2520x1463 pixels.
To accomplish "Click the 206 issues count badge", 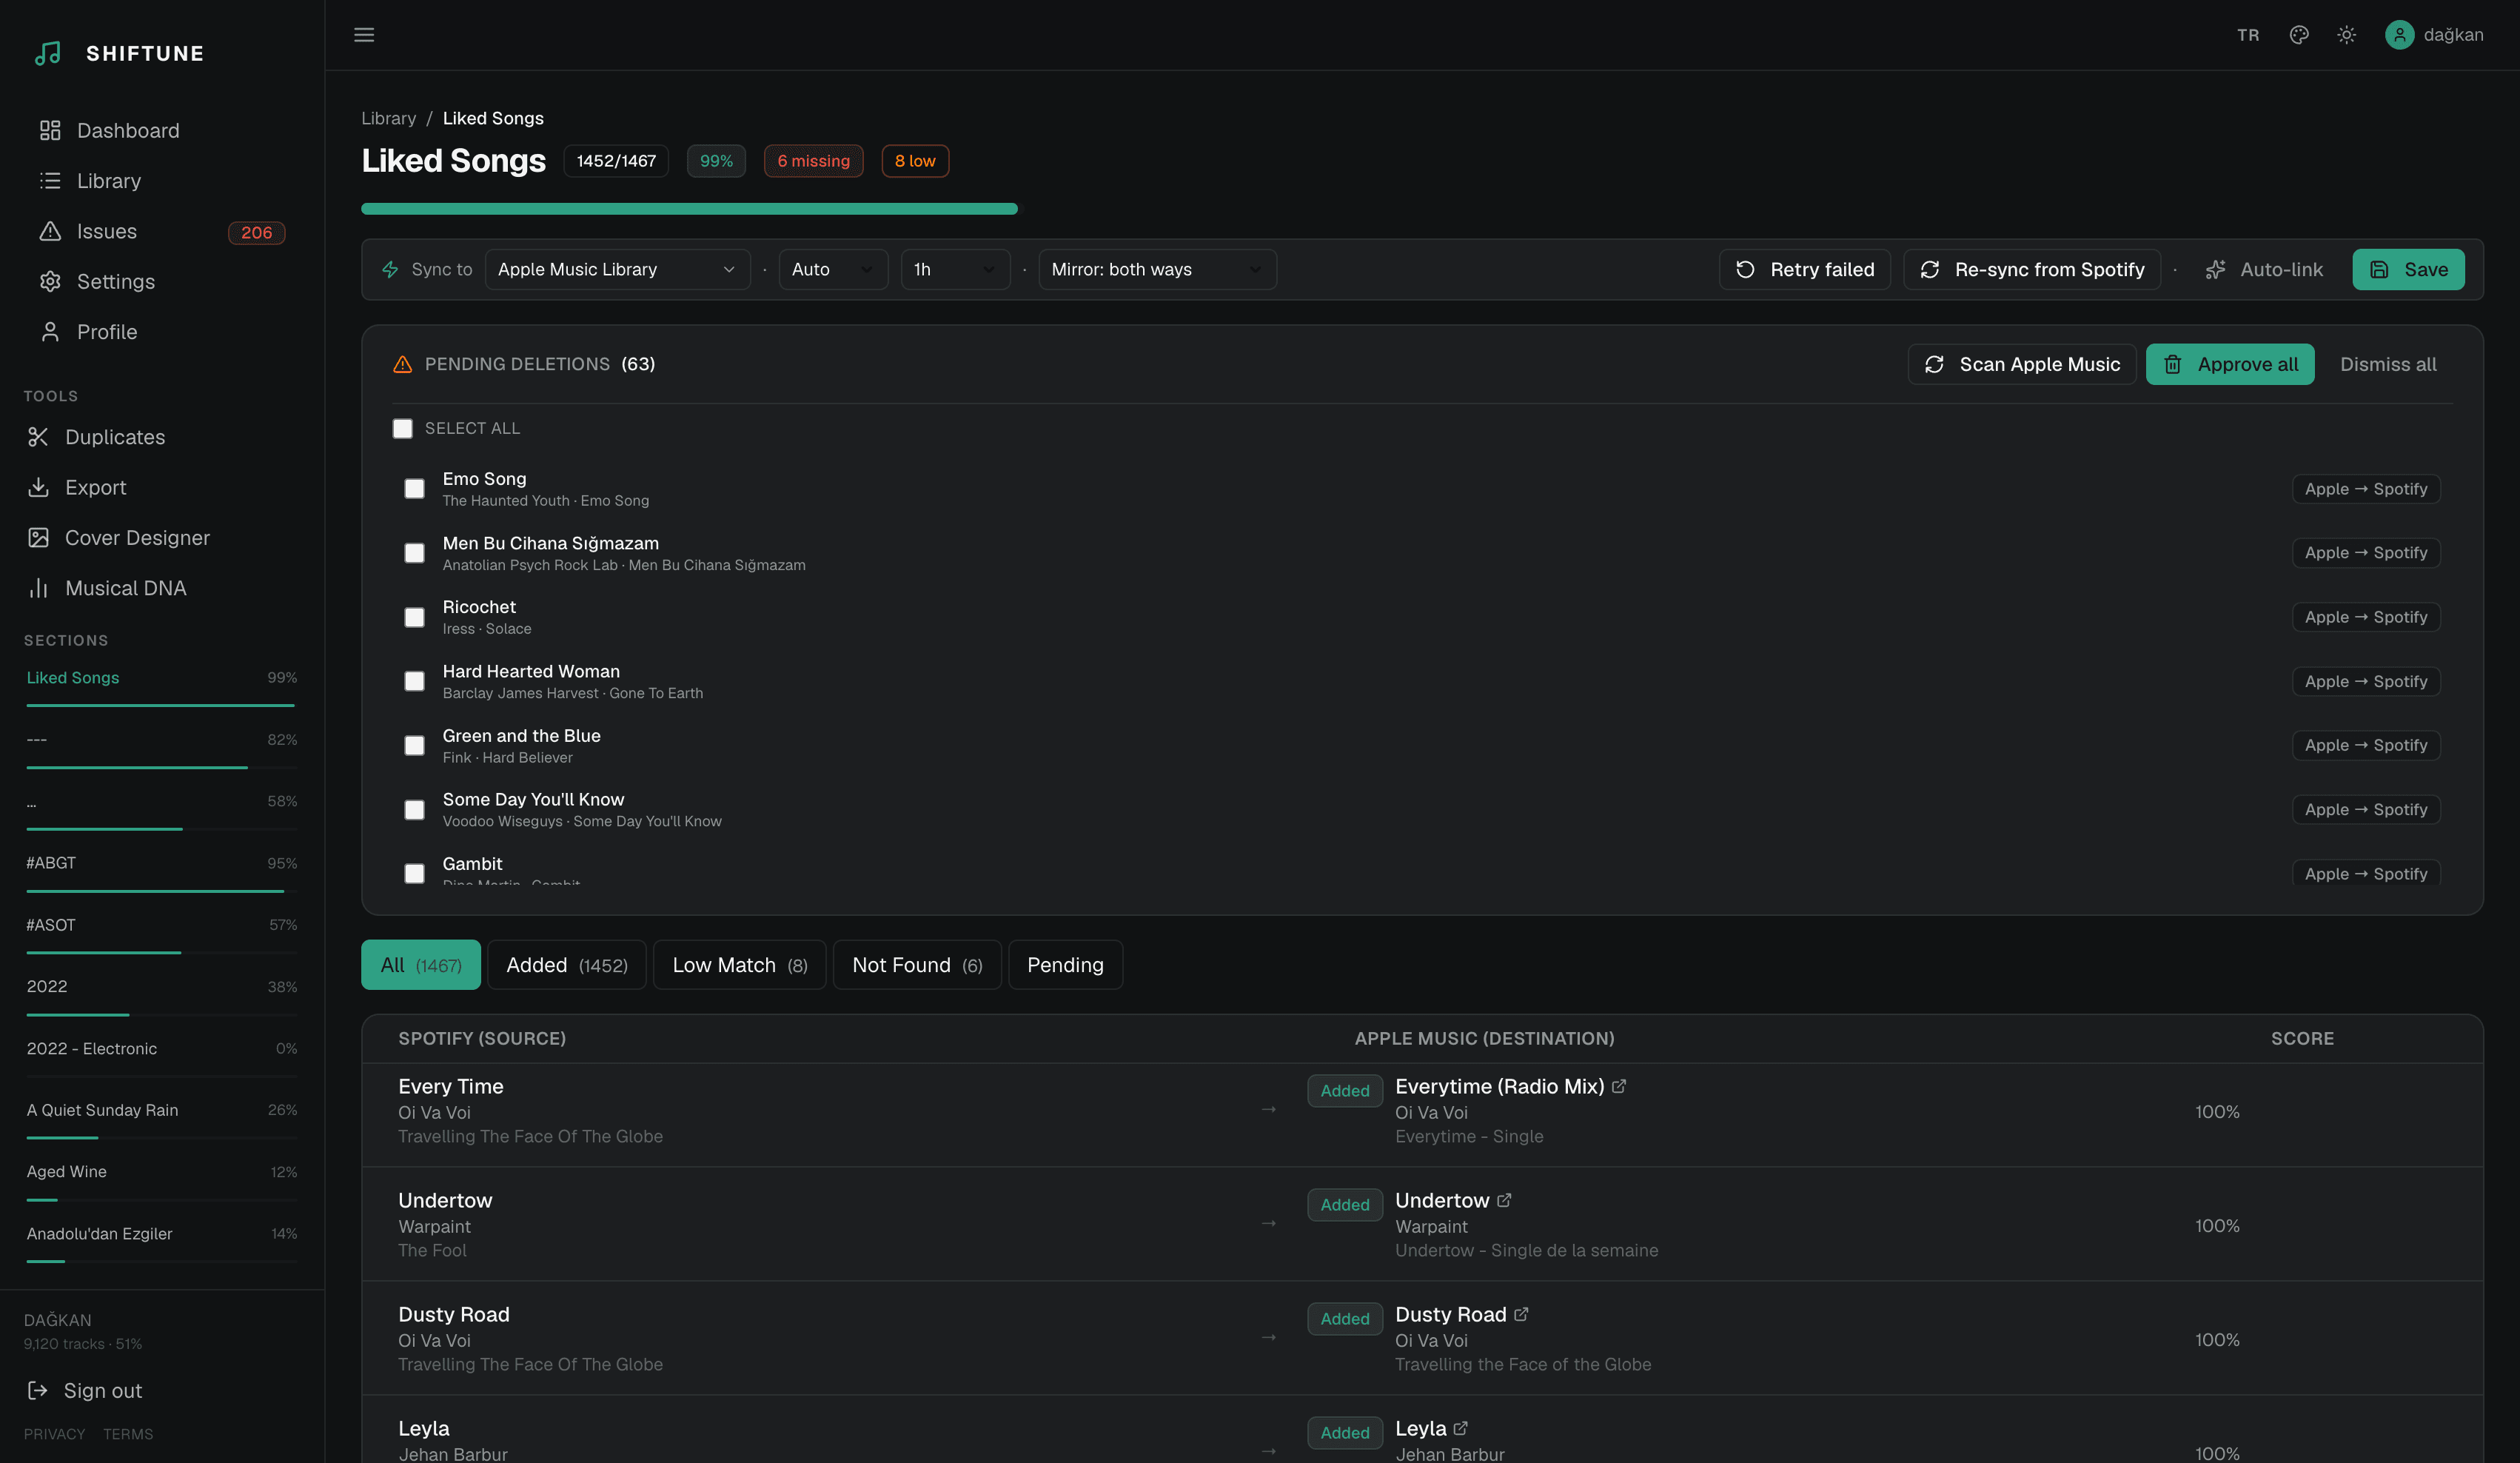I will tap(256, 232).
